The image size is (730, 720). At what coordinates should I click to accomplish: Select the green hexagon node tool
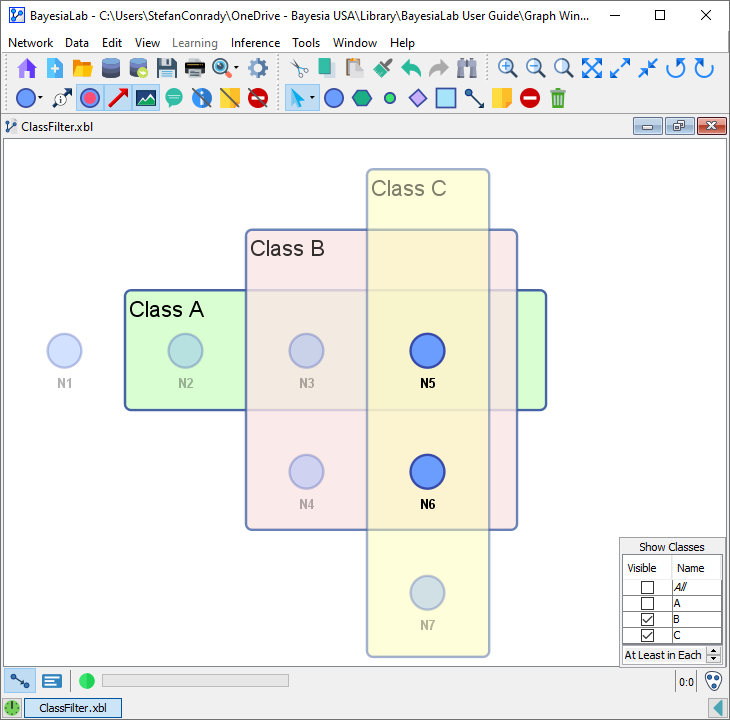(362, 98)
